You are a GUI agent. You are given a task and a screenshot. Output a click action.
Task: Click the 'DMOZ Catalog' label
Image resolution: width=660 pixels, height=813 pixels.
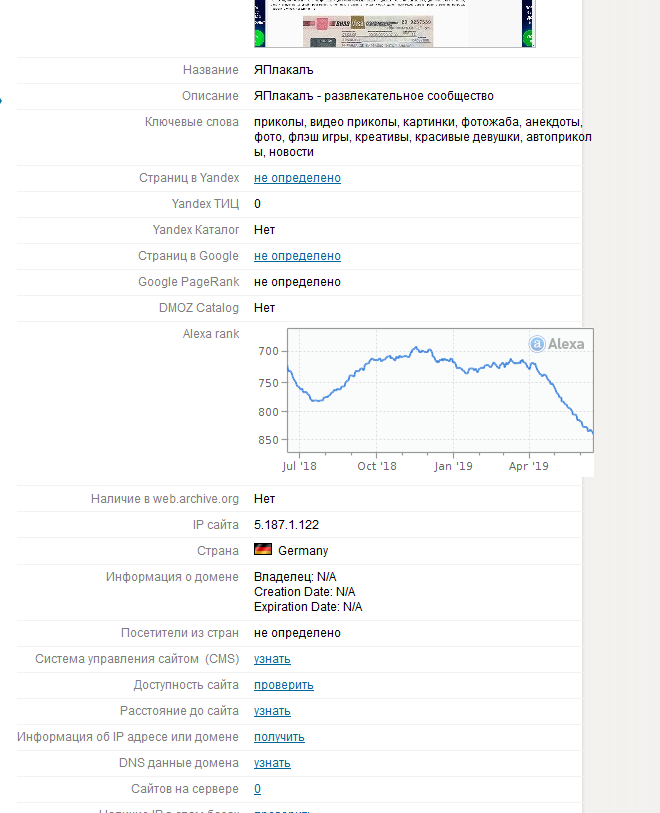pyautogui.click(x=199, y=307)
